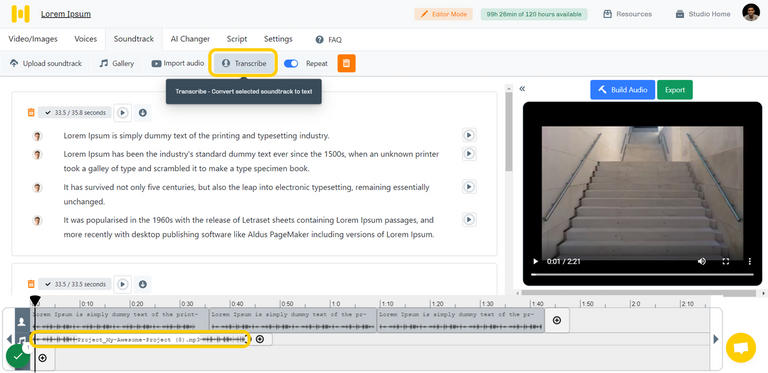The image size is (768, 373).
Task: Add a soundtrack clip with the plus icon
Action: point(260,339)
